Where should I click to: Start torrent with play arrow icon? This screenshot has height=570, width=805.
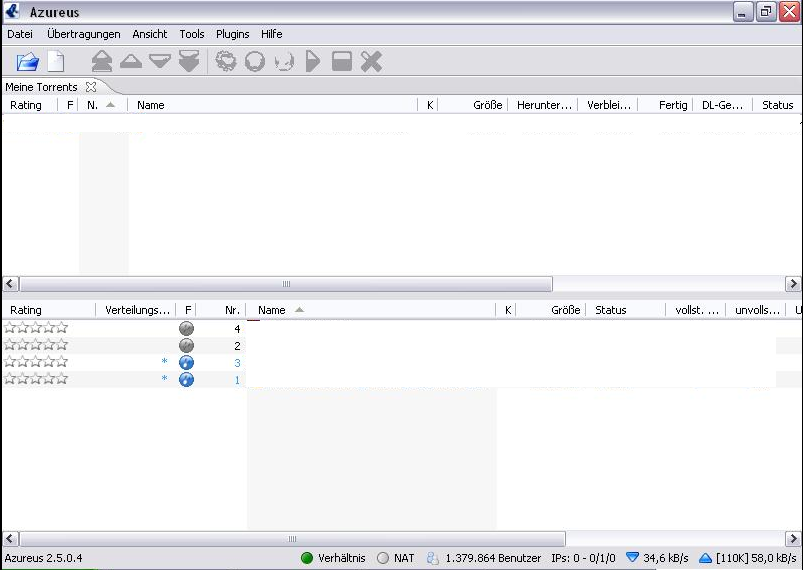(313, 61)
